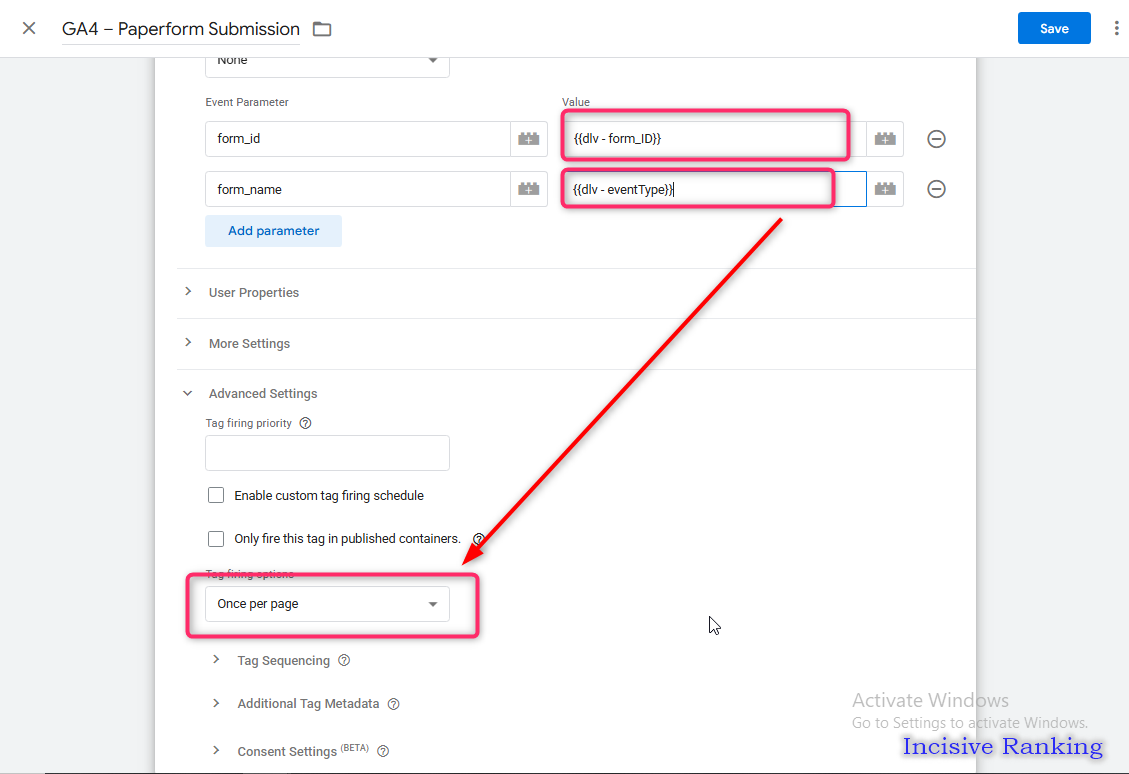1129x774 pixels.
Task: Remove the form_id parameter row
Action: click(936, 139)
